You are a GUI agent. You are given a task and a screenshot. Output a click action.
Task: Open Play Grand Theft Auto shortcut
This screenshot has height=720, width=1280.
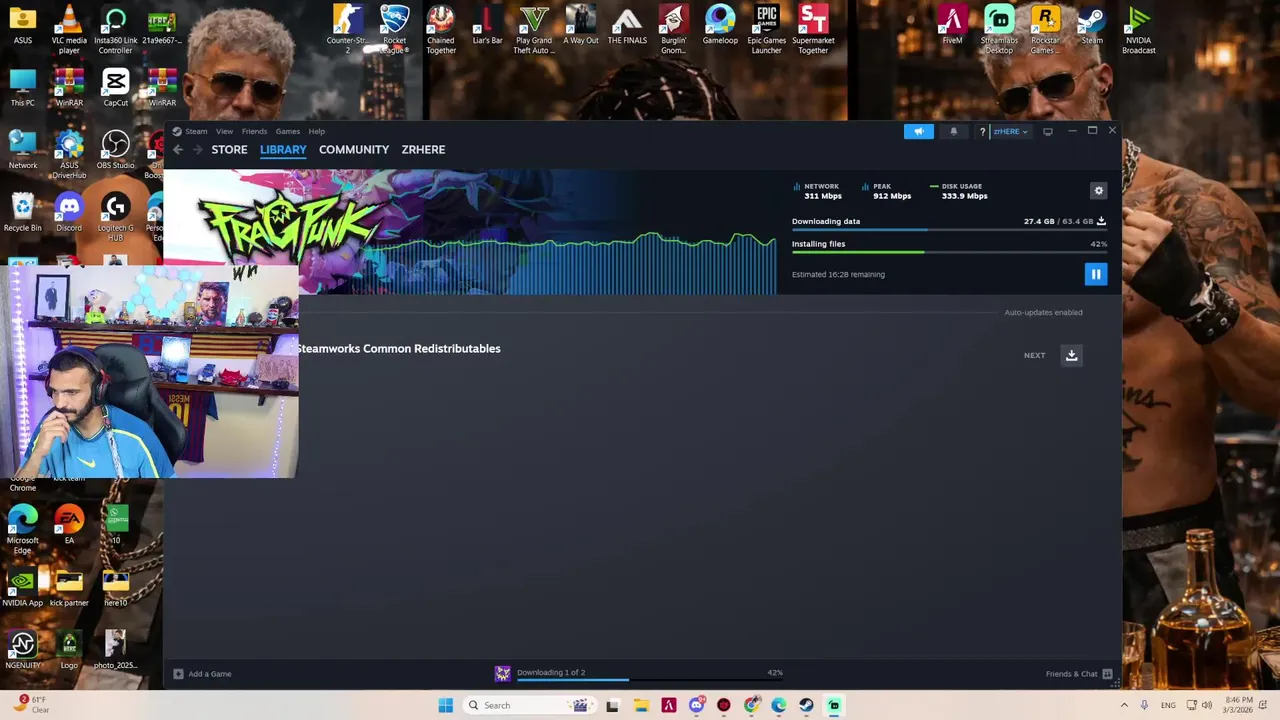(x=534, y=30)
